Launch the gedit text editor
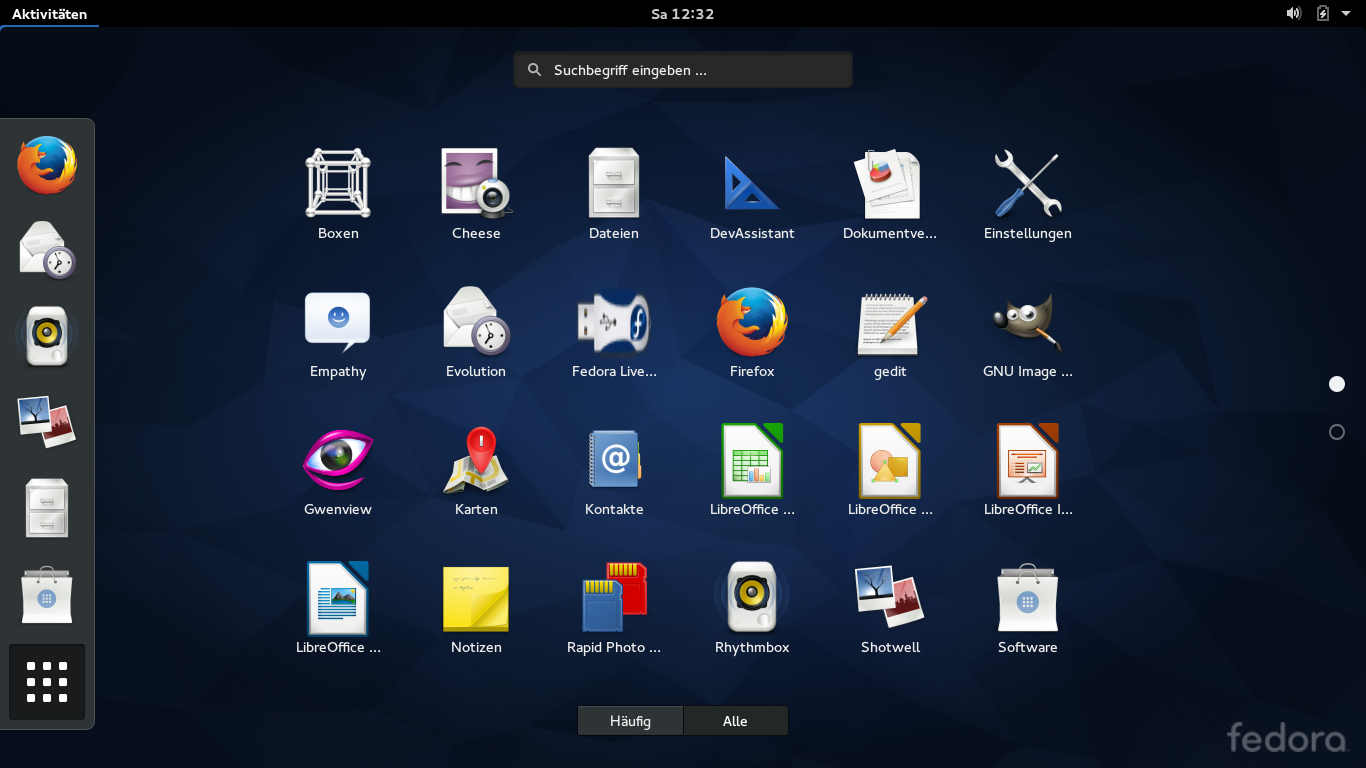Viewport: 1366px width, 768px height. 890,322
